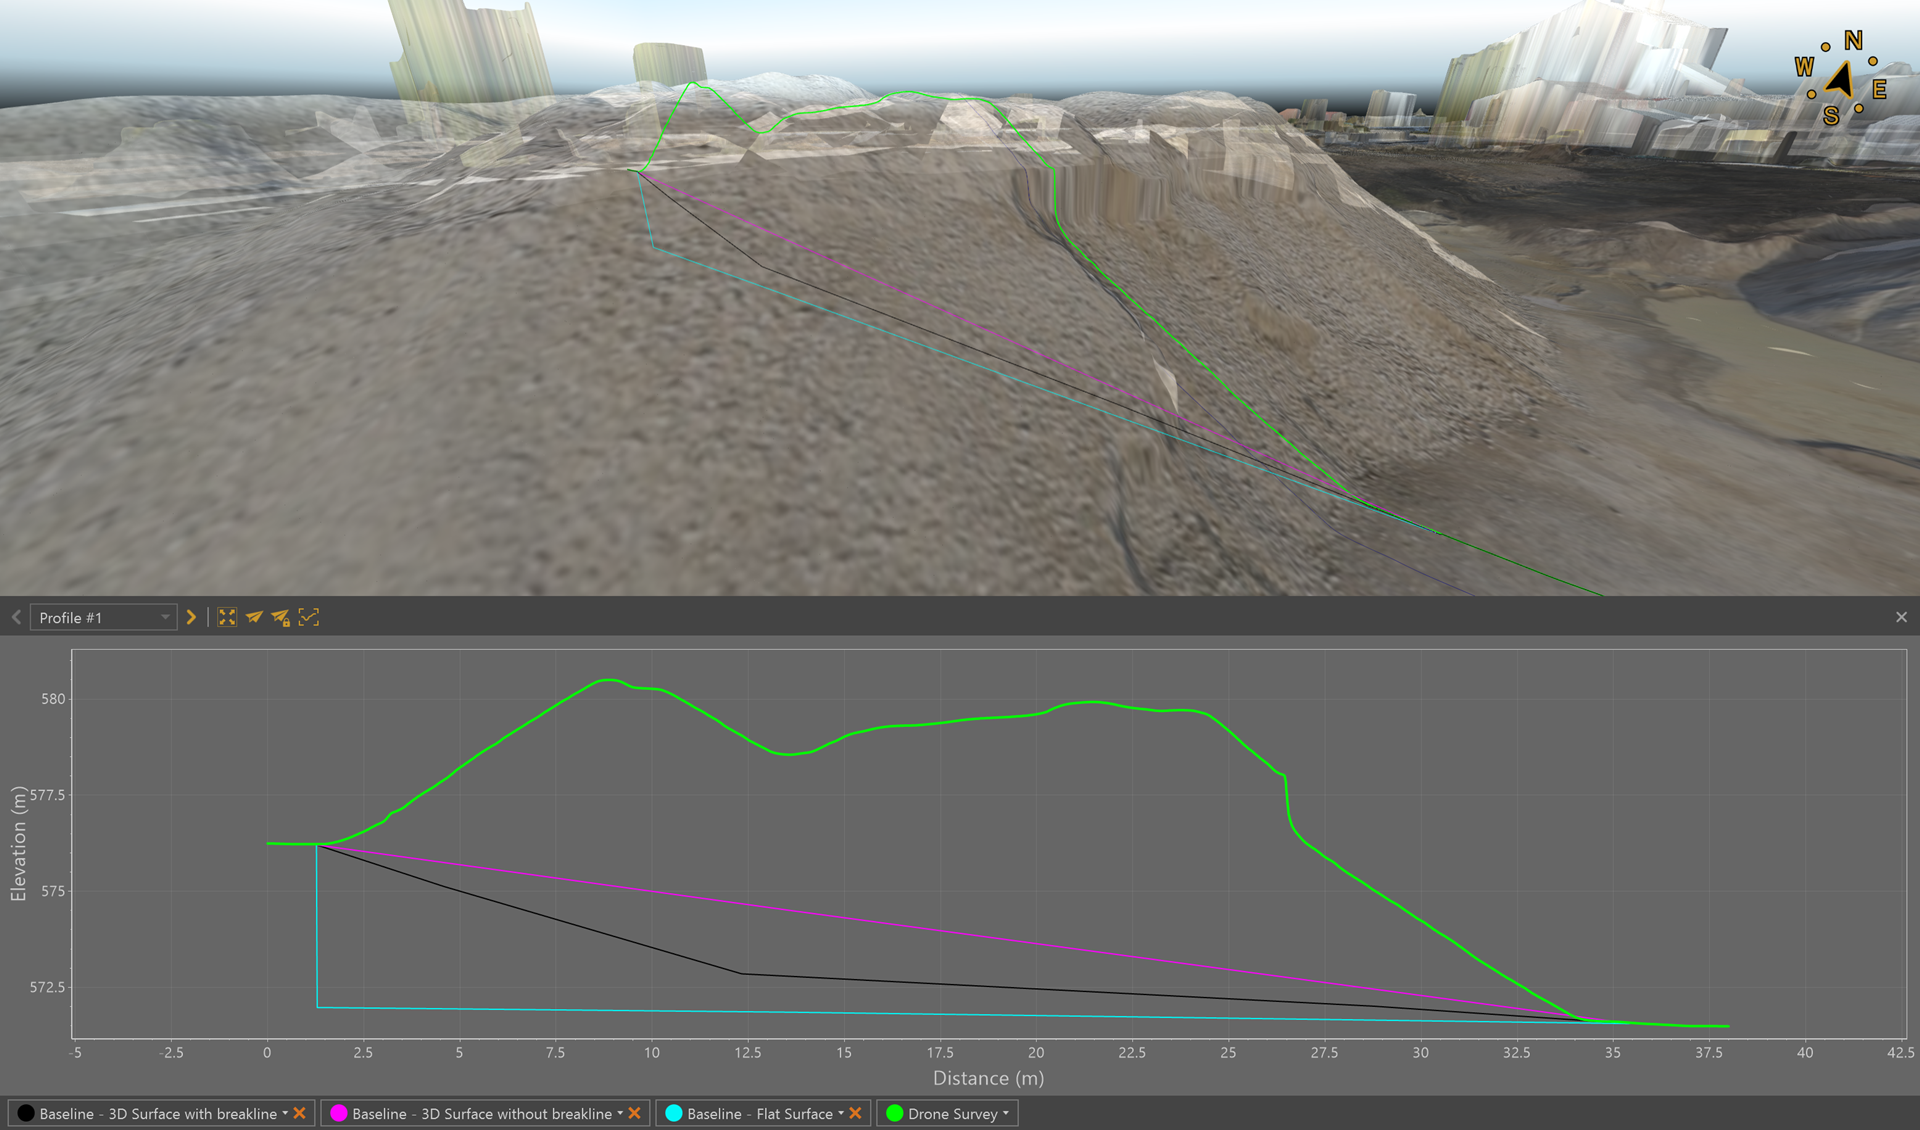The width and height of the screenshot is (1920, 1130).
Task: Click the fly-to paper plane icon
Action: coord(254,618)
